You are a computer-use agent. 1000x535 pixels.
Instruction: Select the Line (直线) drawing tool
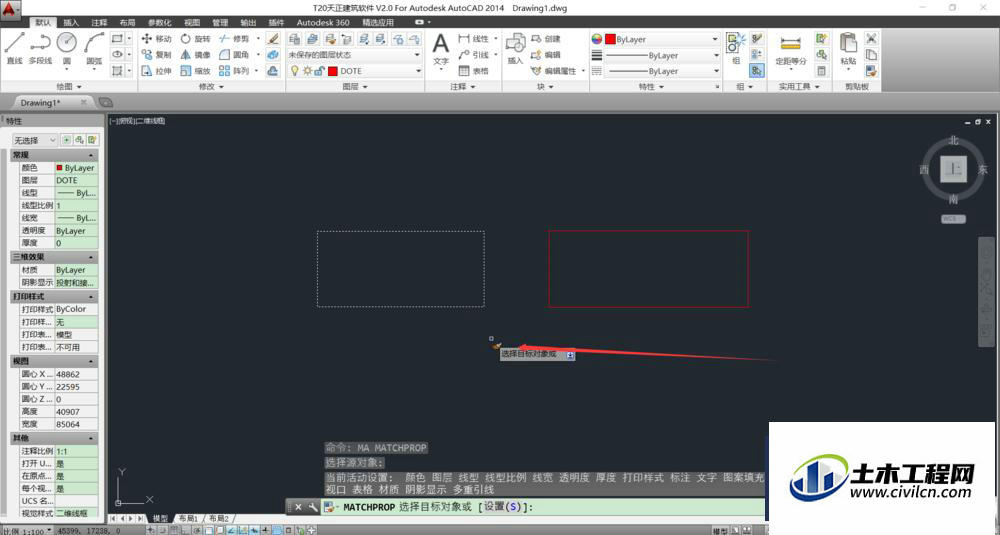pyautogui.click(x=14, y=48)
